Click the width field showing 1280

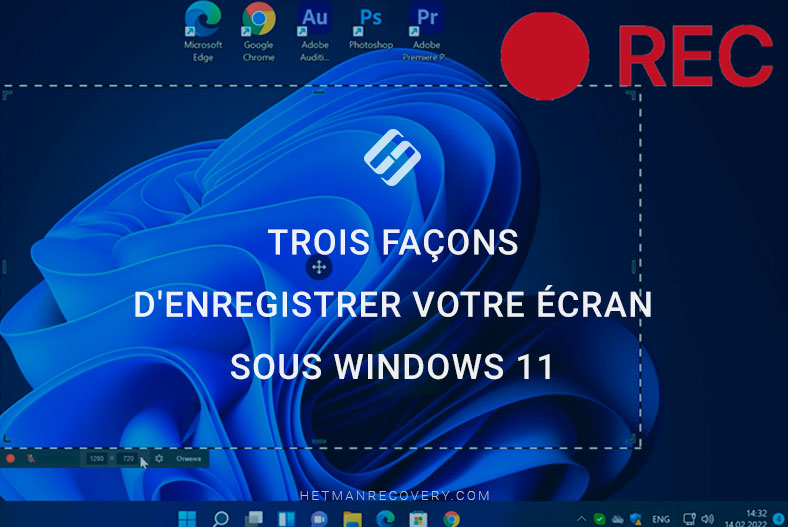[x=96, y=458]
